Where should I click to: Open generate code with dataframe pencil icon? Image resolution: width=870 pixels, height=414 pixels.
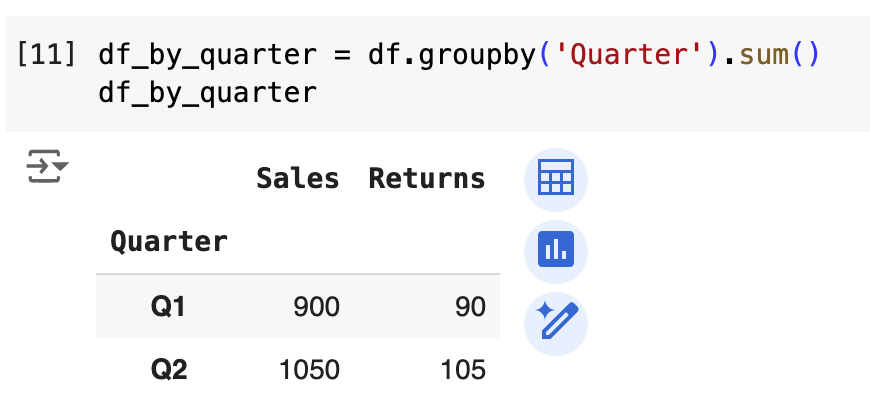click(x=556, y=323)
